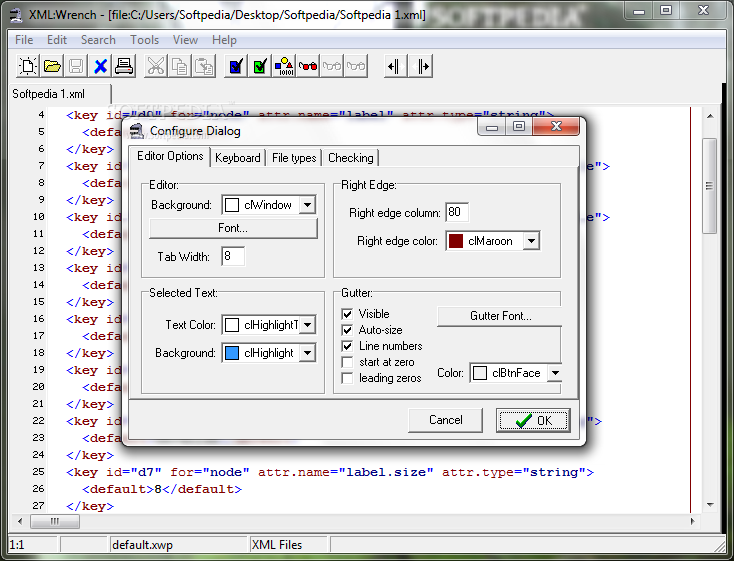Open the Selected Text Background clHighlight dropdown
734x561 pixels.
[x=307, y=353]
